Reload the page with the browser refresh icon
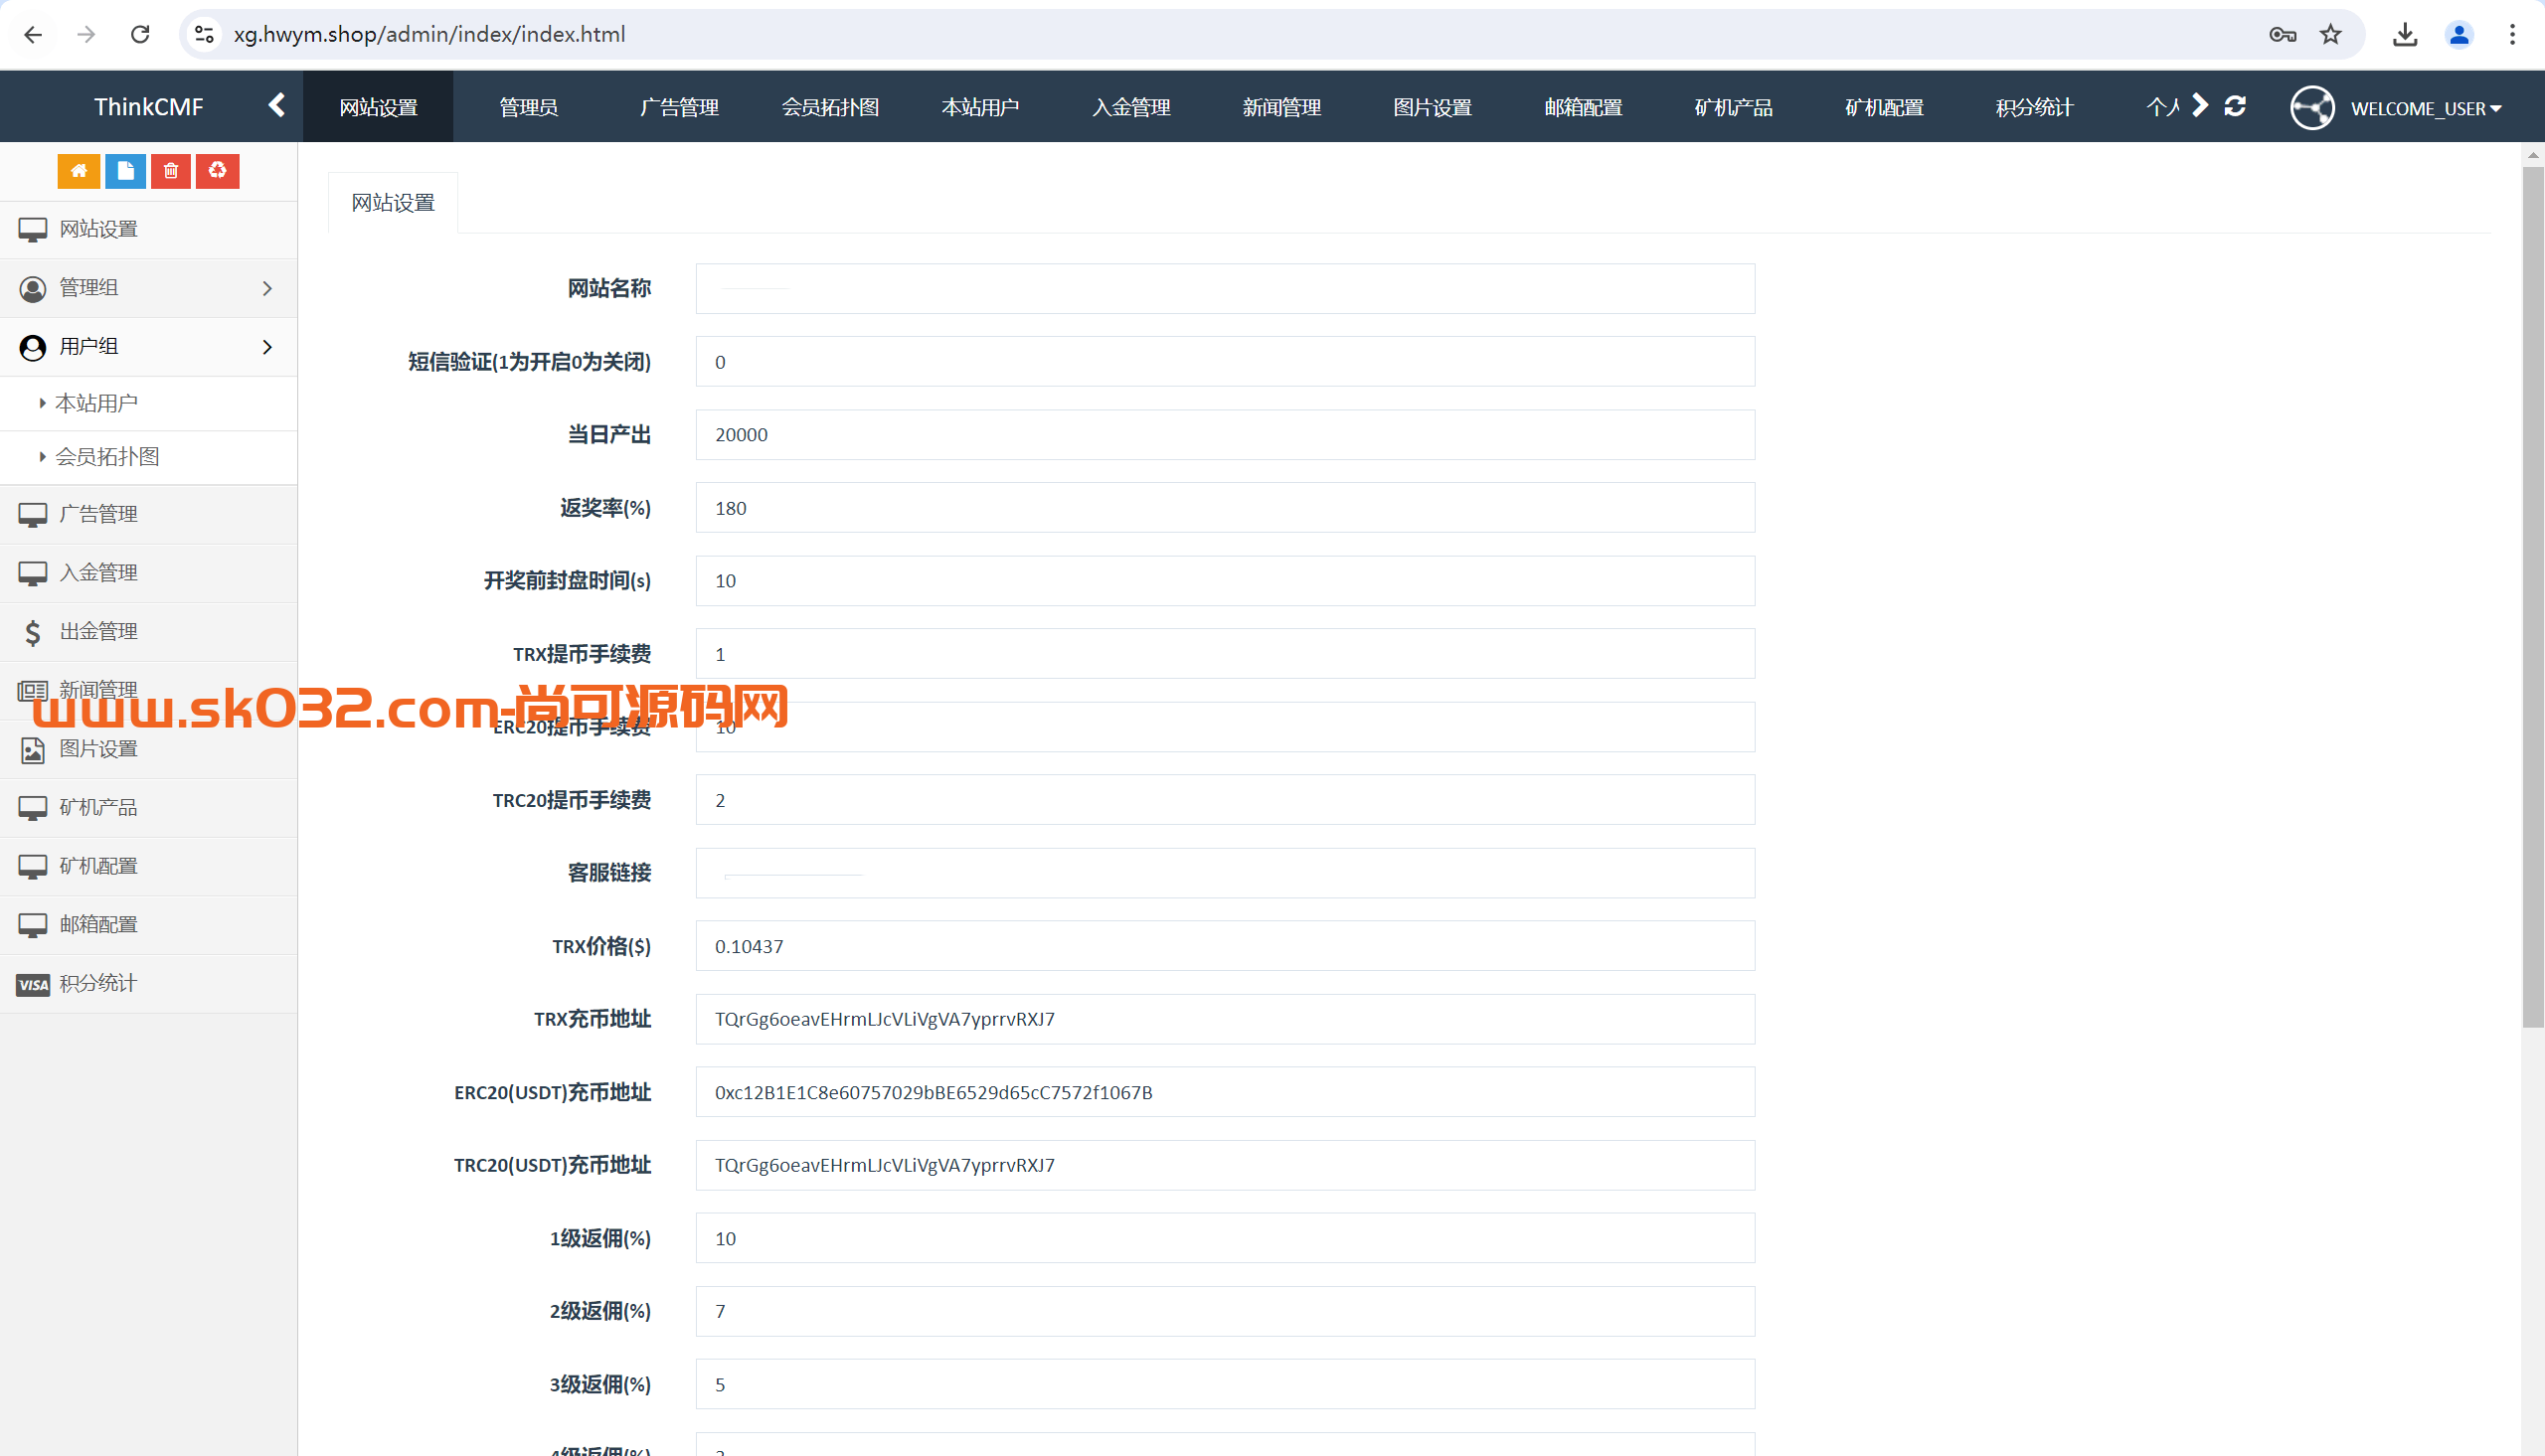The image size is (2545, 1456). pos(140,35)
